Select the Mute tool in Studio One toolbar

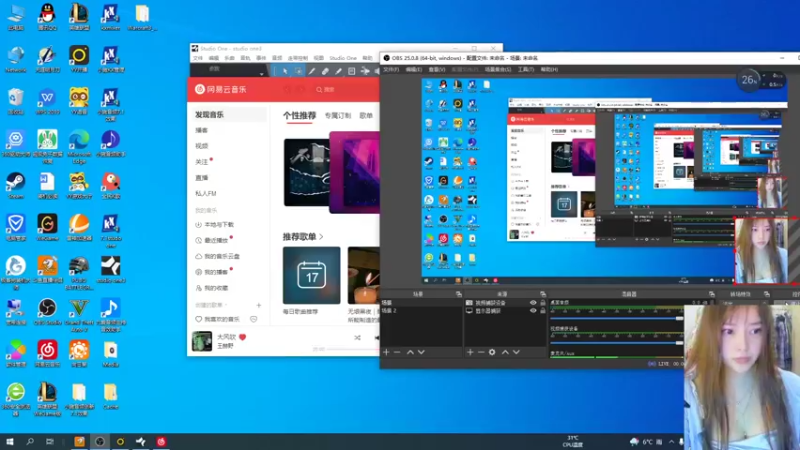tap(352, 71)
